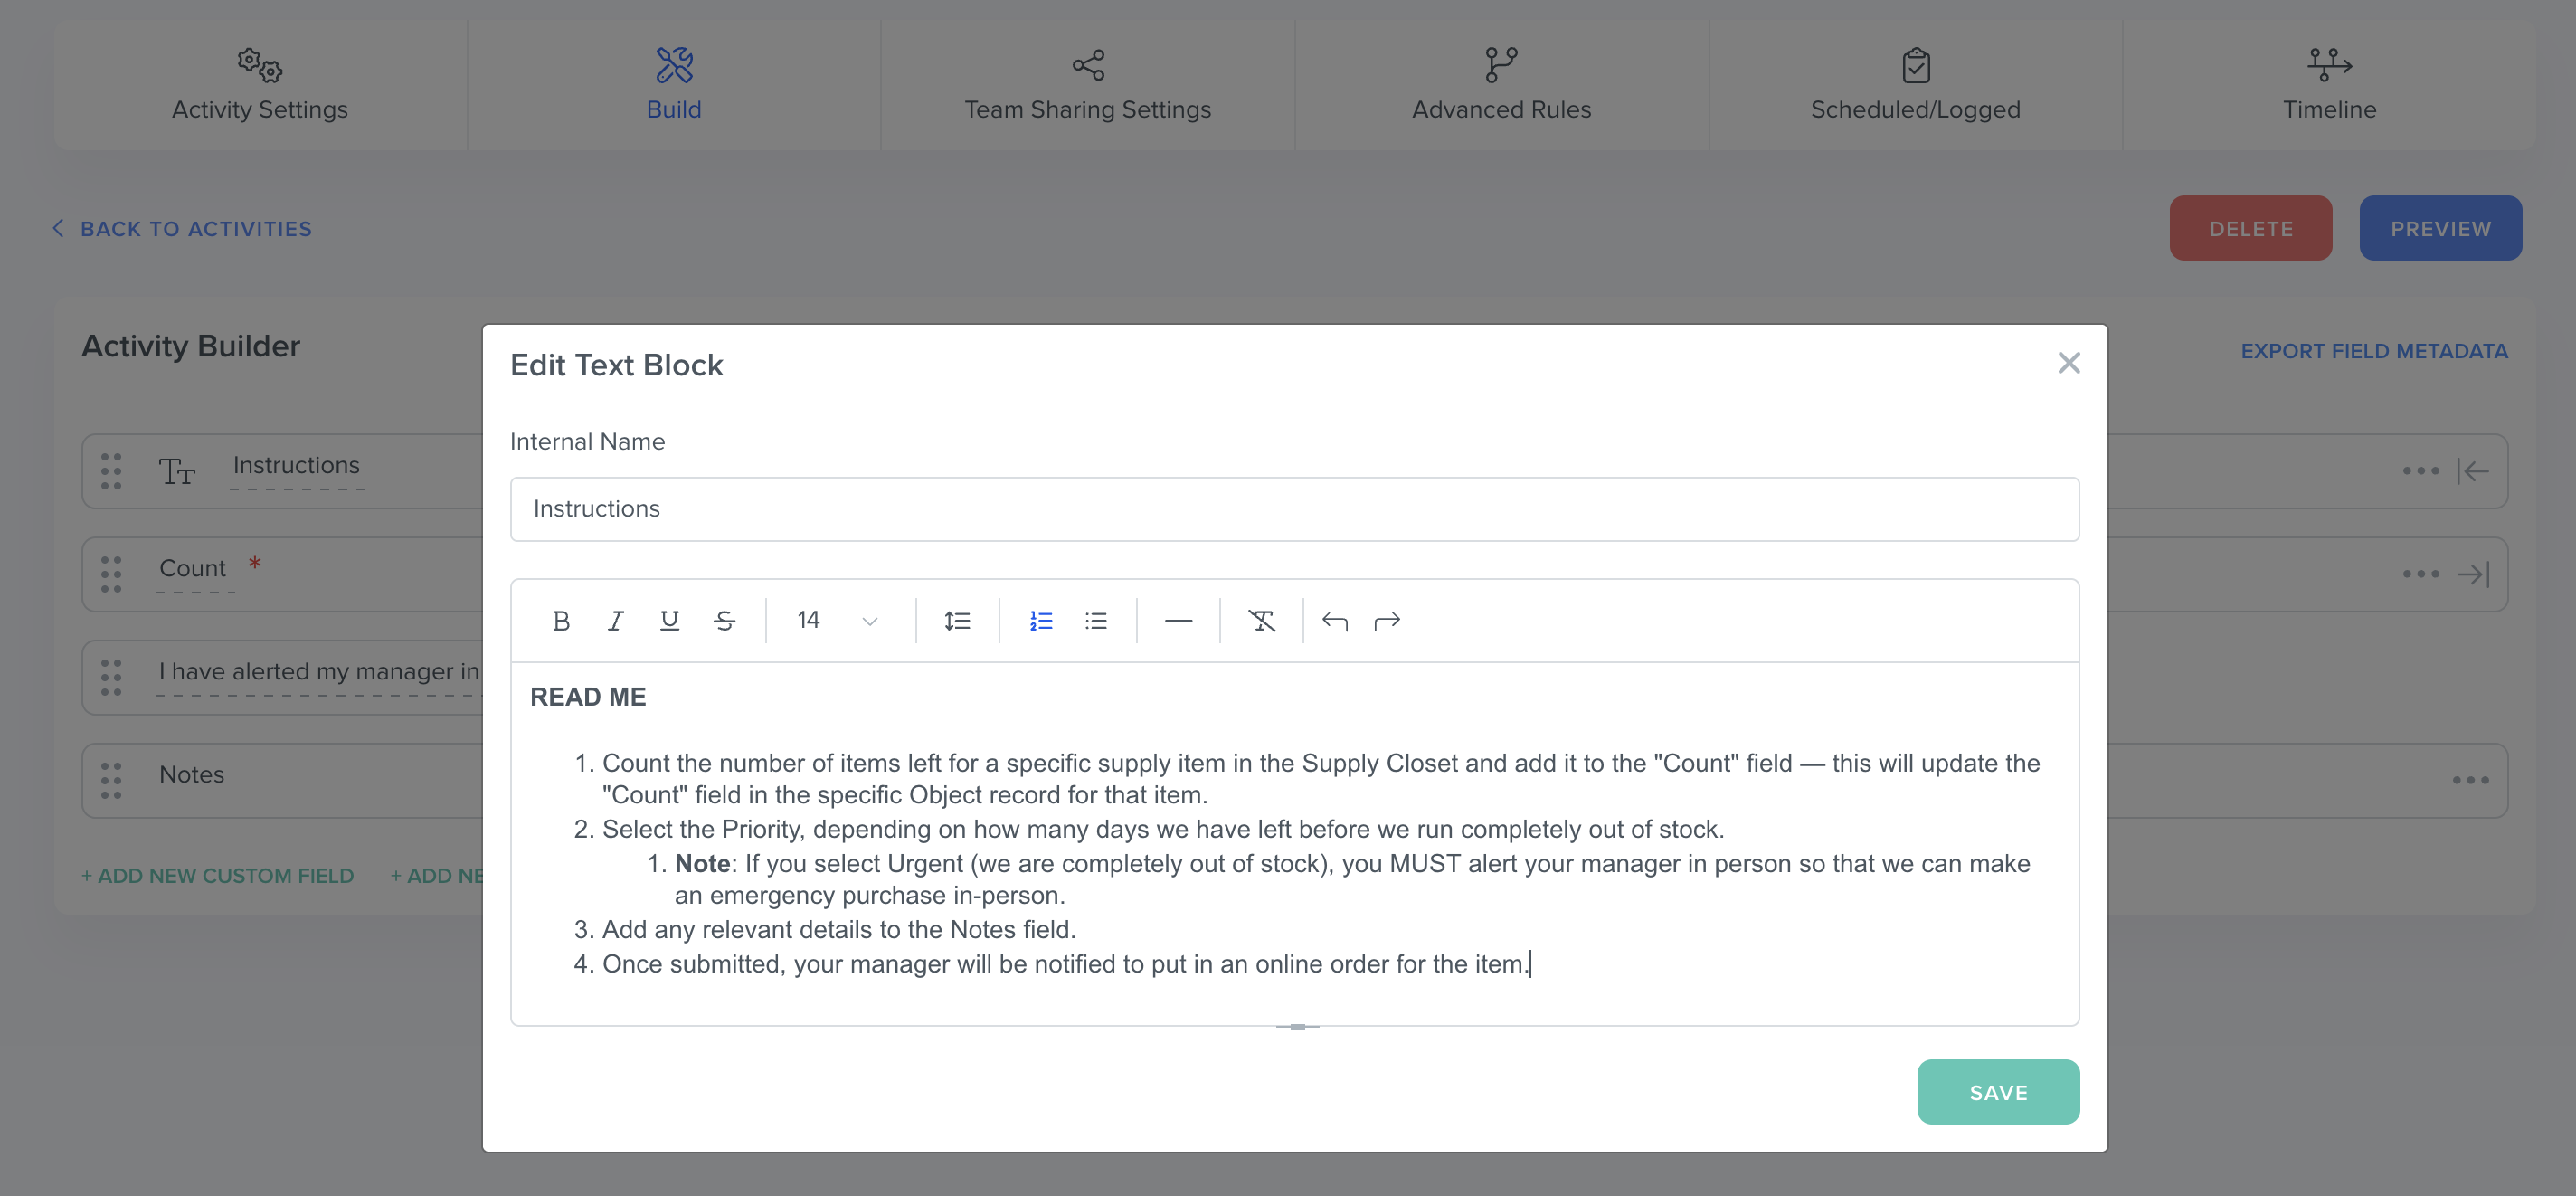Open Notes field more options menu
Image resolution: width=2576 pixels, height=1196 pixels.
point(2470,780)
